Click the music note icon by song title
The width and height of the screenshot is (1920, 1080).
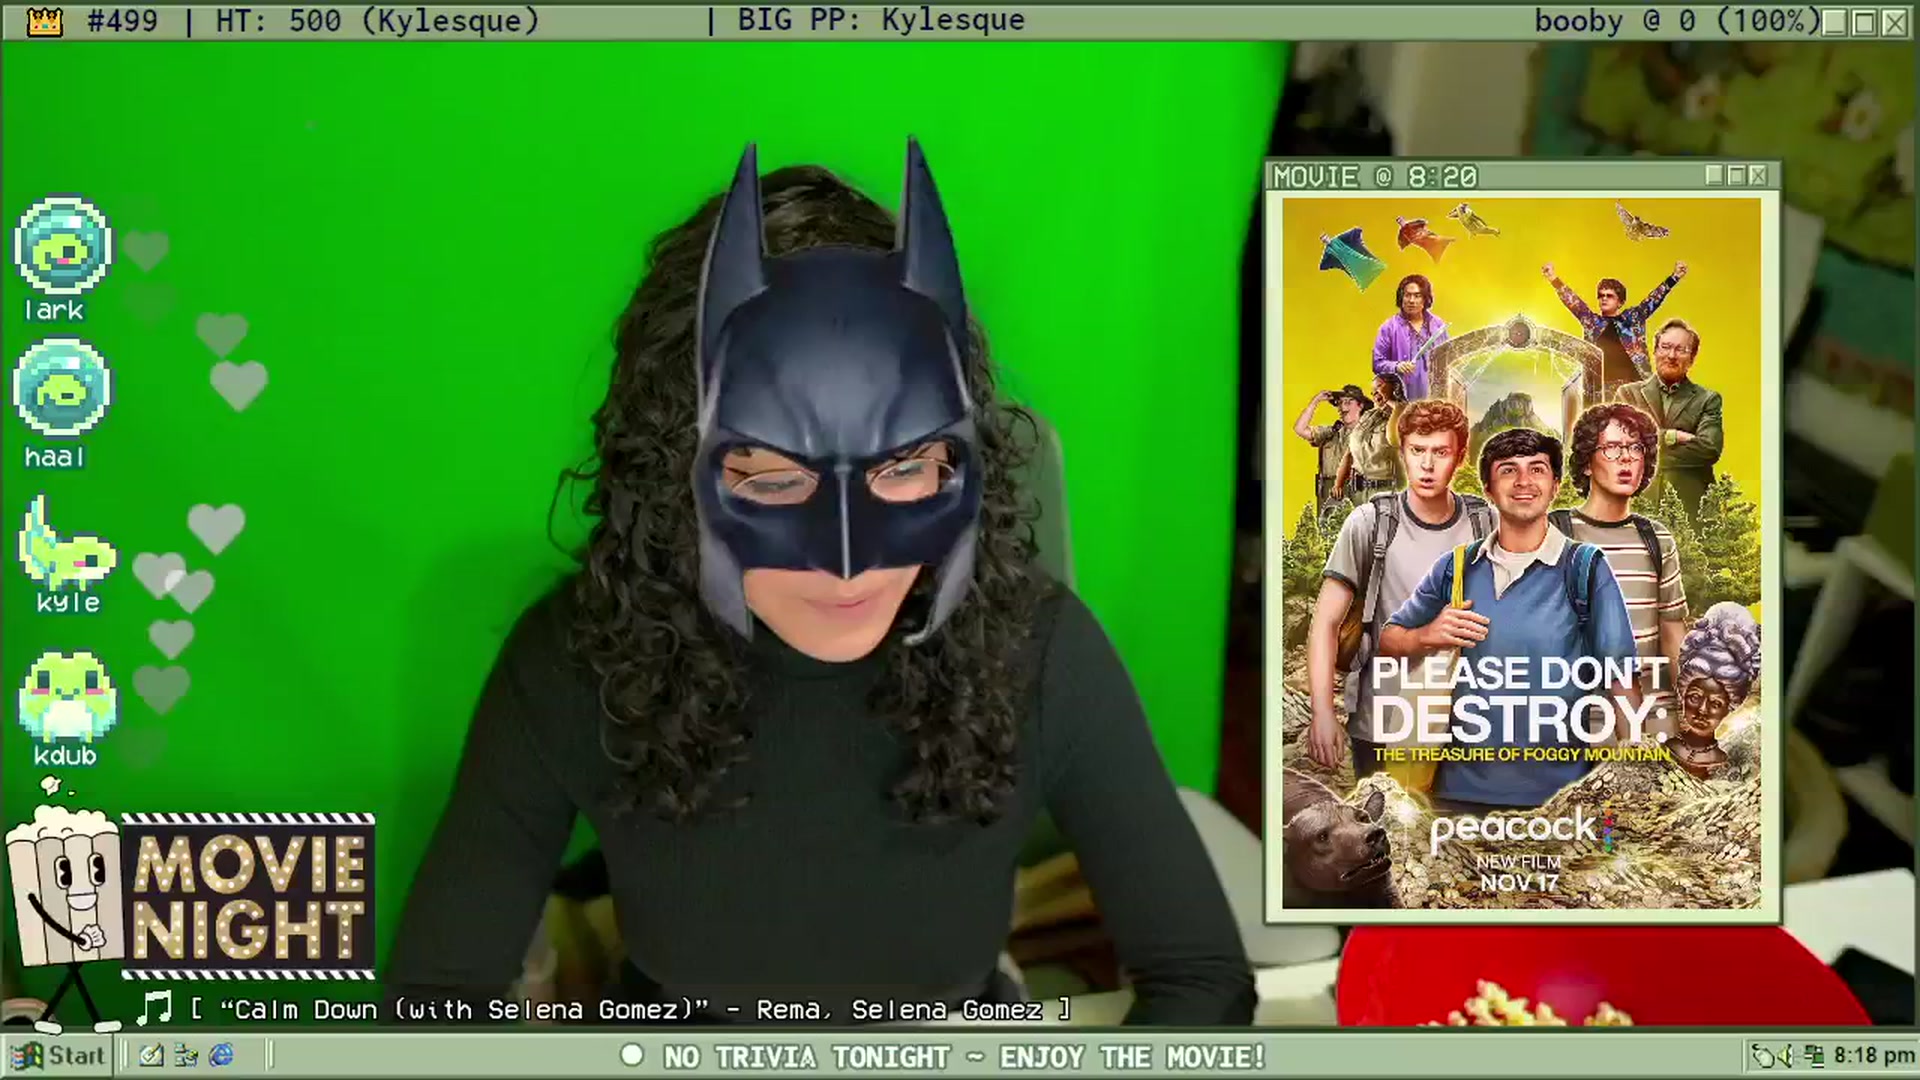pos(154,1008)
